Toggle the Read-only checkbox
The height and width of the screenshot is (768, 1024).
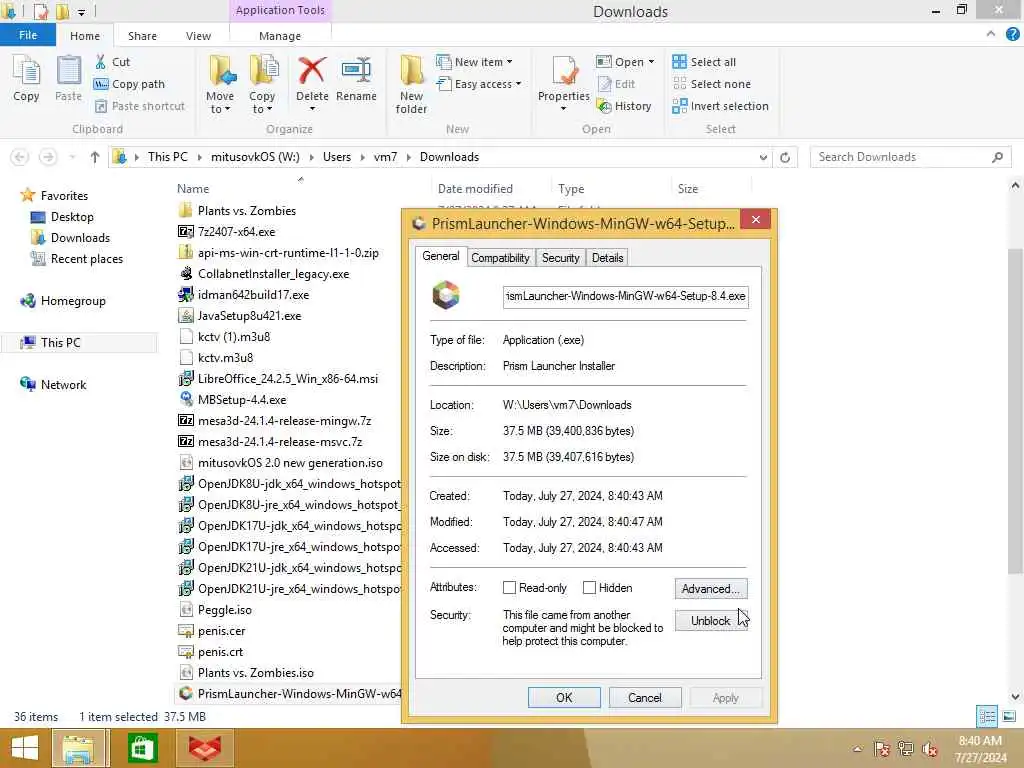point(509,588)
